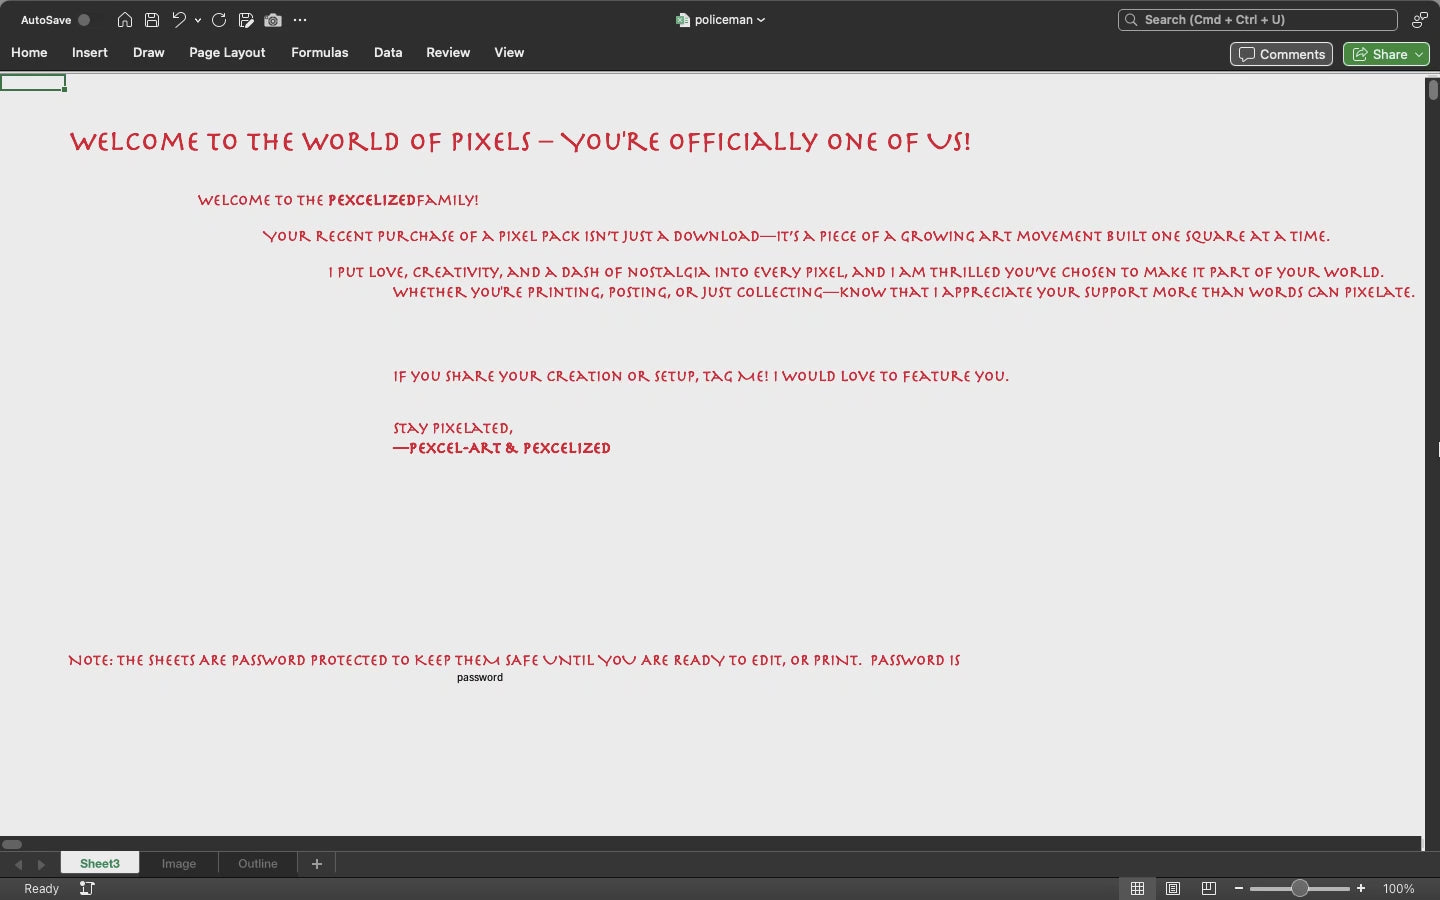Screen dimensions: 1440x900
Task: Undo the last action
Action: point(179,20)
